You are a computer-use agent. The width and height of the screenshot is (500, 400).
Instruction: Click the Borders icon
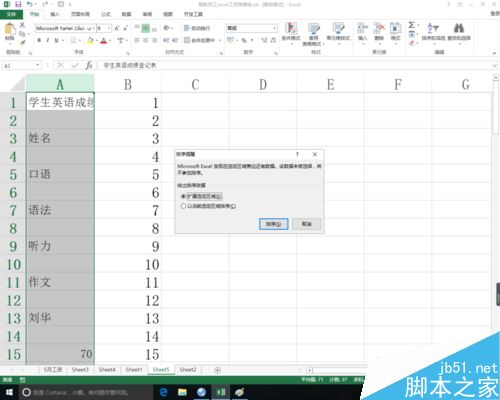(x=73, y=40)
